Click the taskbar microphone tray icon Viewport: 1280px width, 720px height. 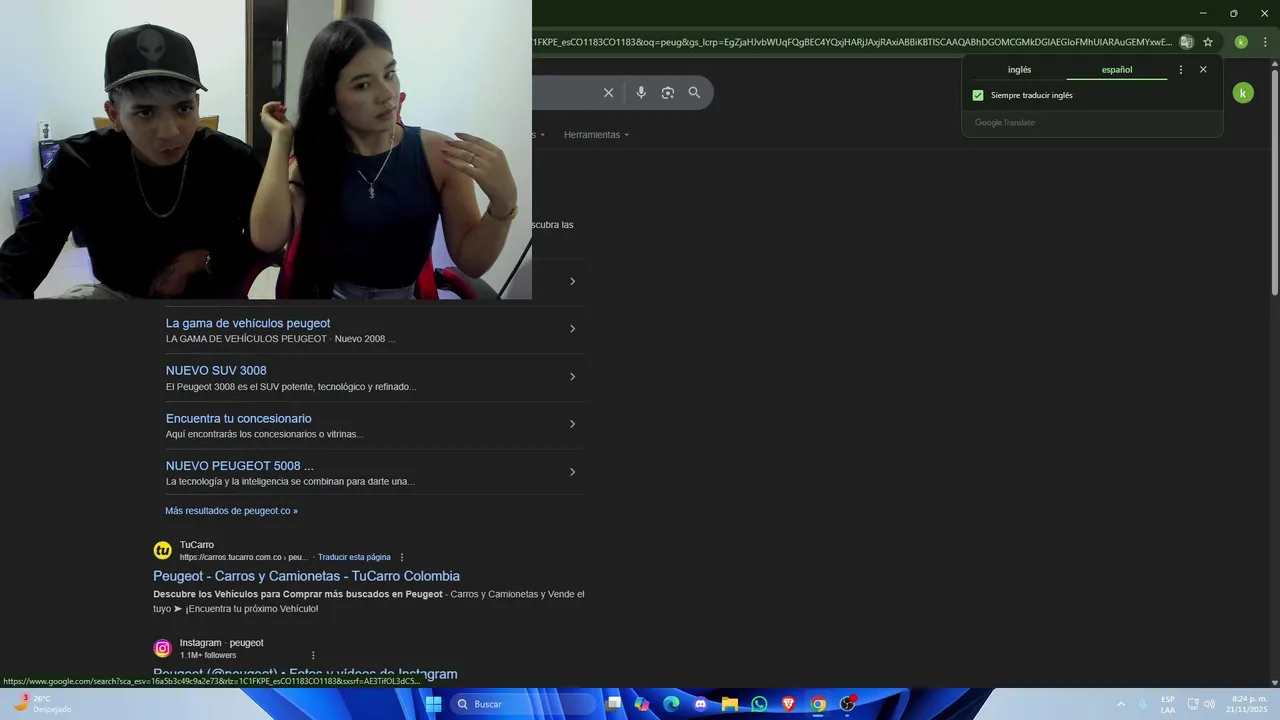[1142, 704]
